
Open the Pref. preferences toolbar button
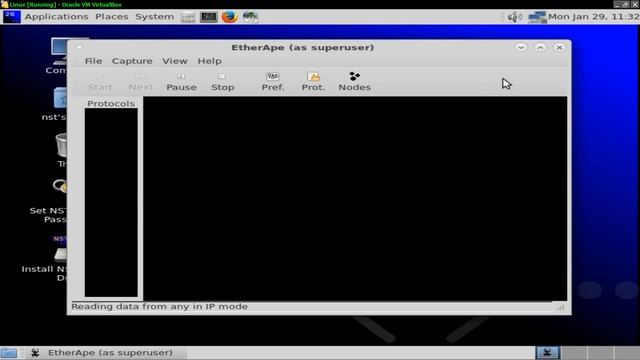click(273, 82)
